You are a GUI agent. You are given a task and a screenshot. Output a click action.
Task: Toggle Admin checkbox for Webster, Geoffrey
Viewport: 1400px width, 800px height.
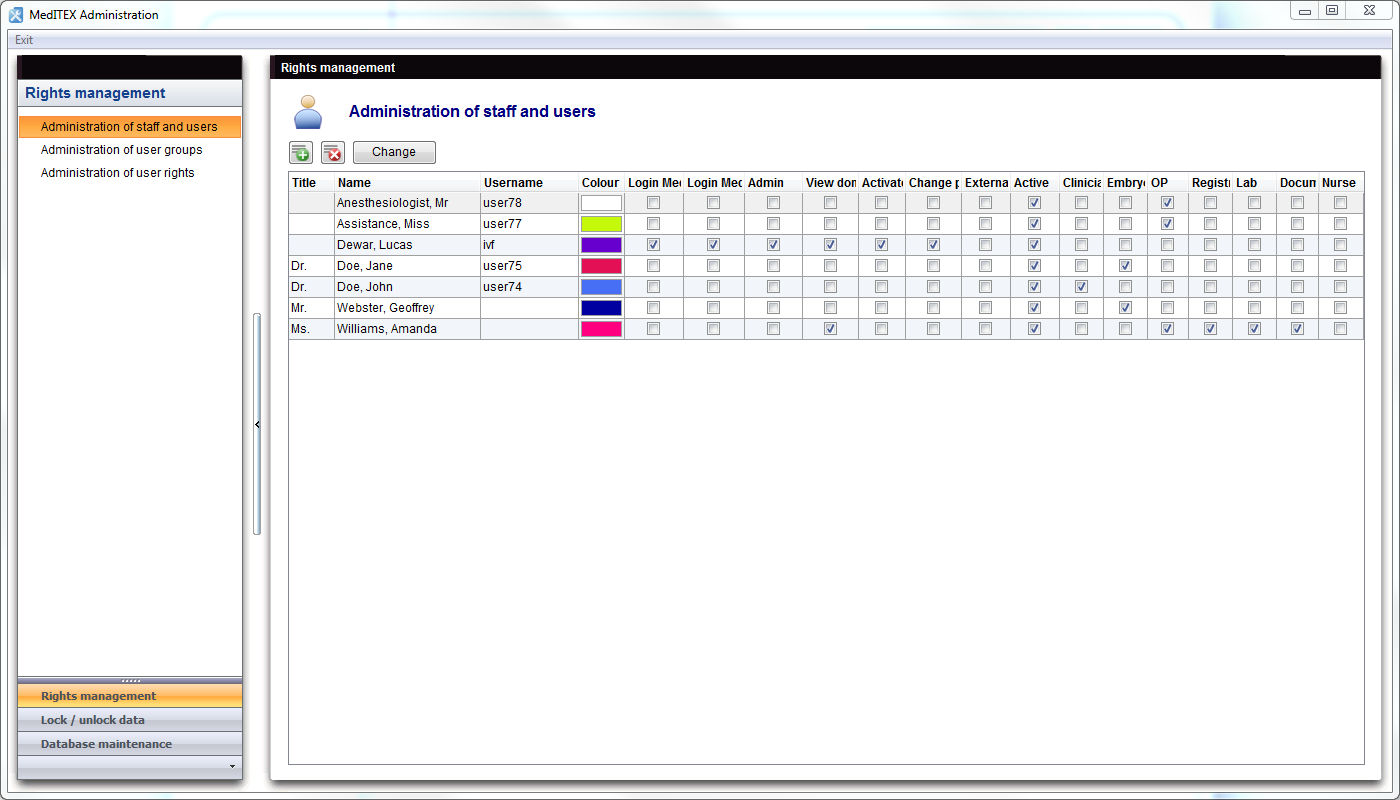point(773,308)
